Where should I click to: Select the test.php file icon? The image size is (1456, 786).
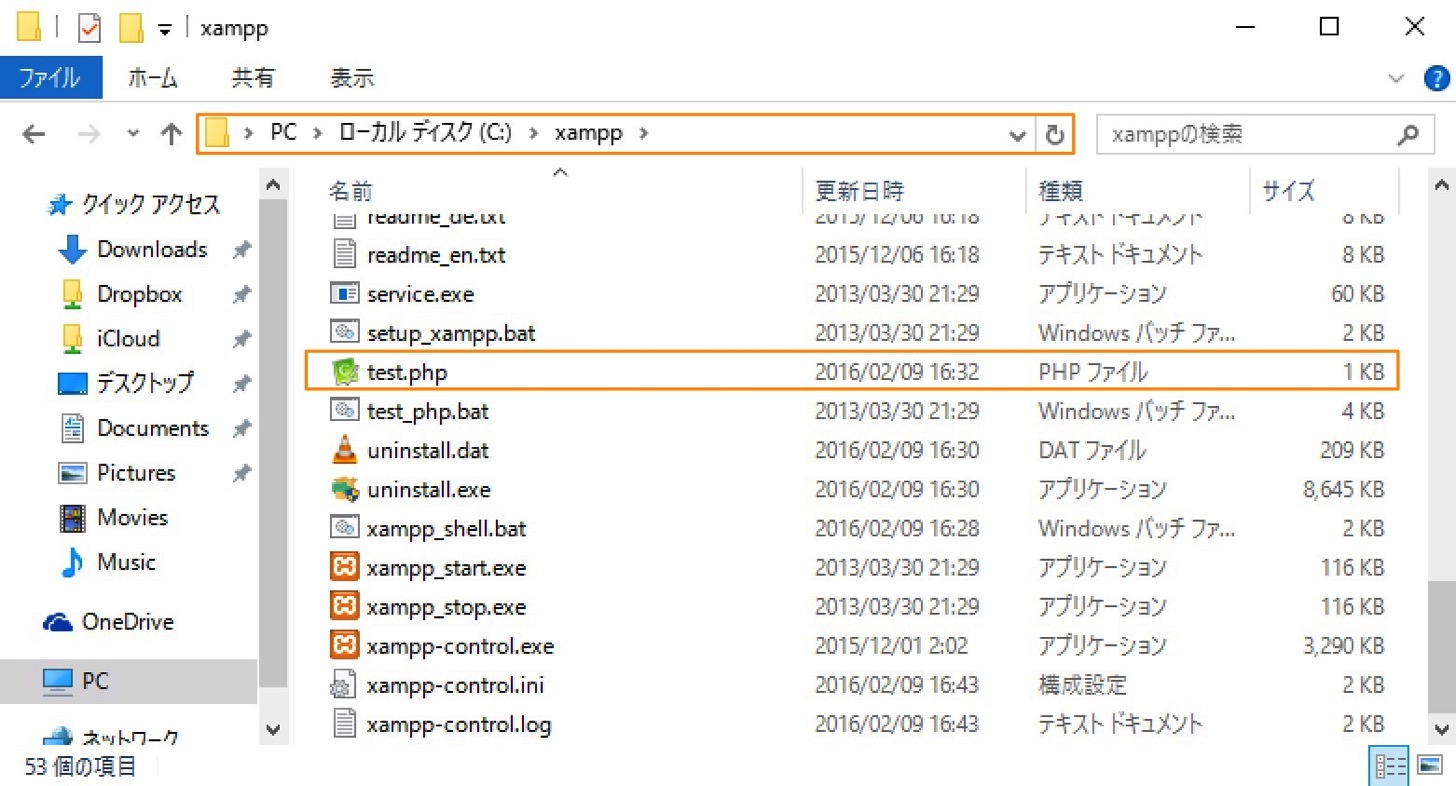(344, 372)
